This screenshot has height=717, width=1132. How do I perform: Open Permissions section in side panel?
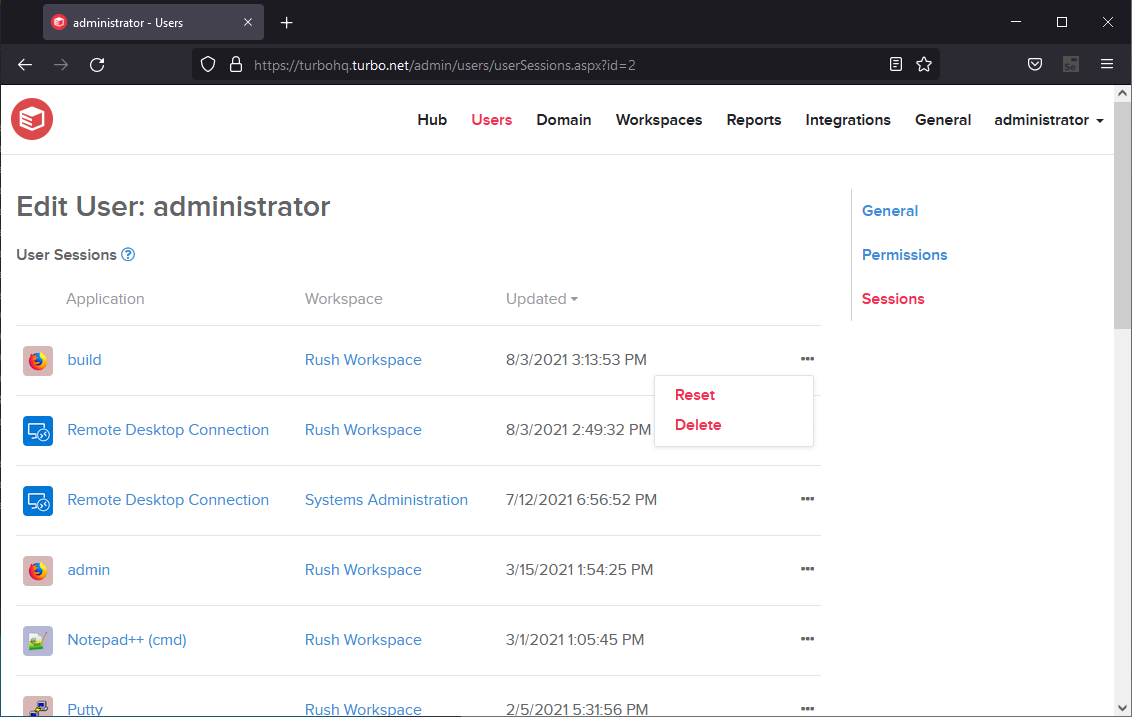[x=905, y=255]
